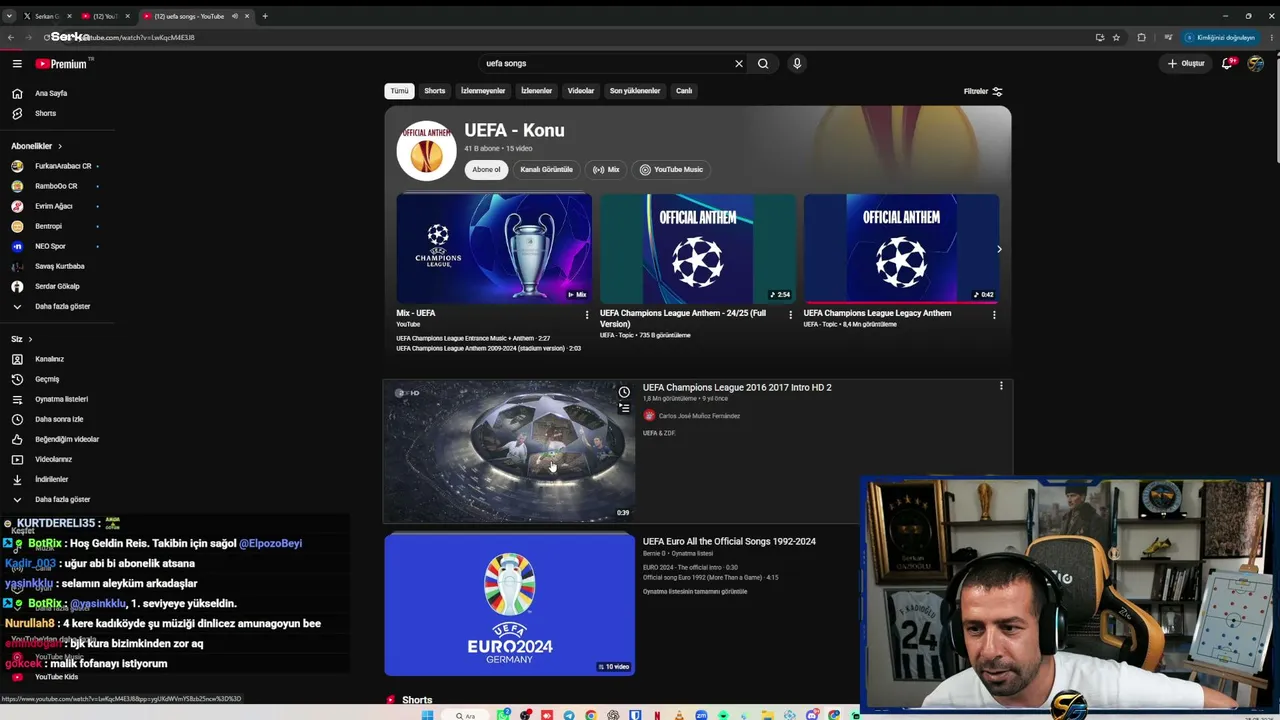
Task: Open the EURO 2024 playlist thumbnail
Action: 510,605
